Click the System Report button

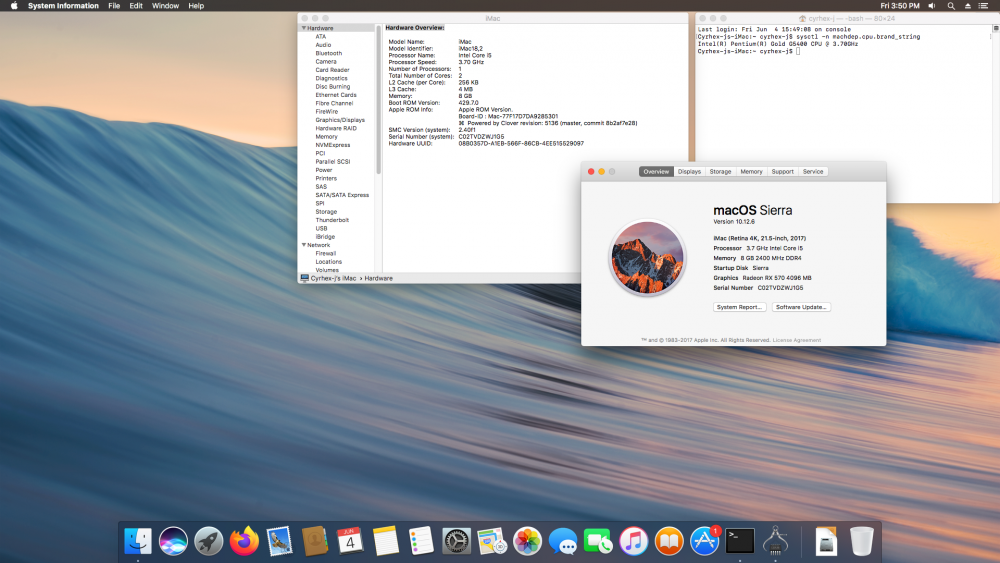point(739,307)
